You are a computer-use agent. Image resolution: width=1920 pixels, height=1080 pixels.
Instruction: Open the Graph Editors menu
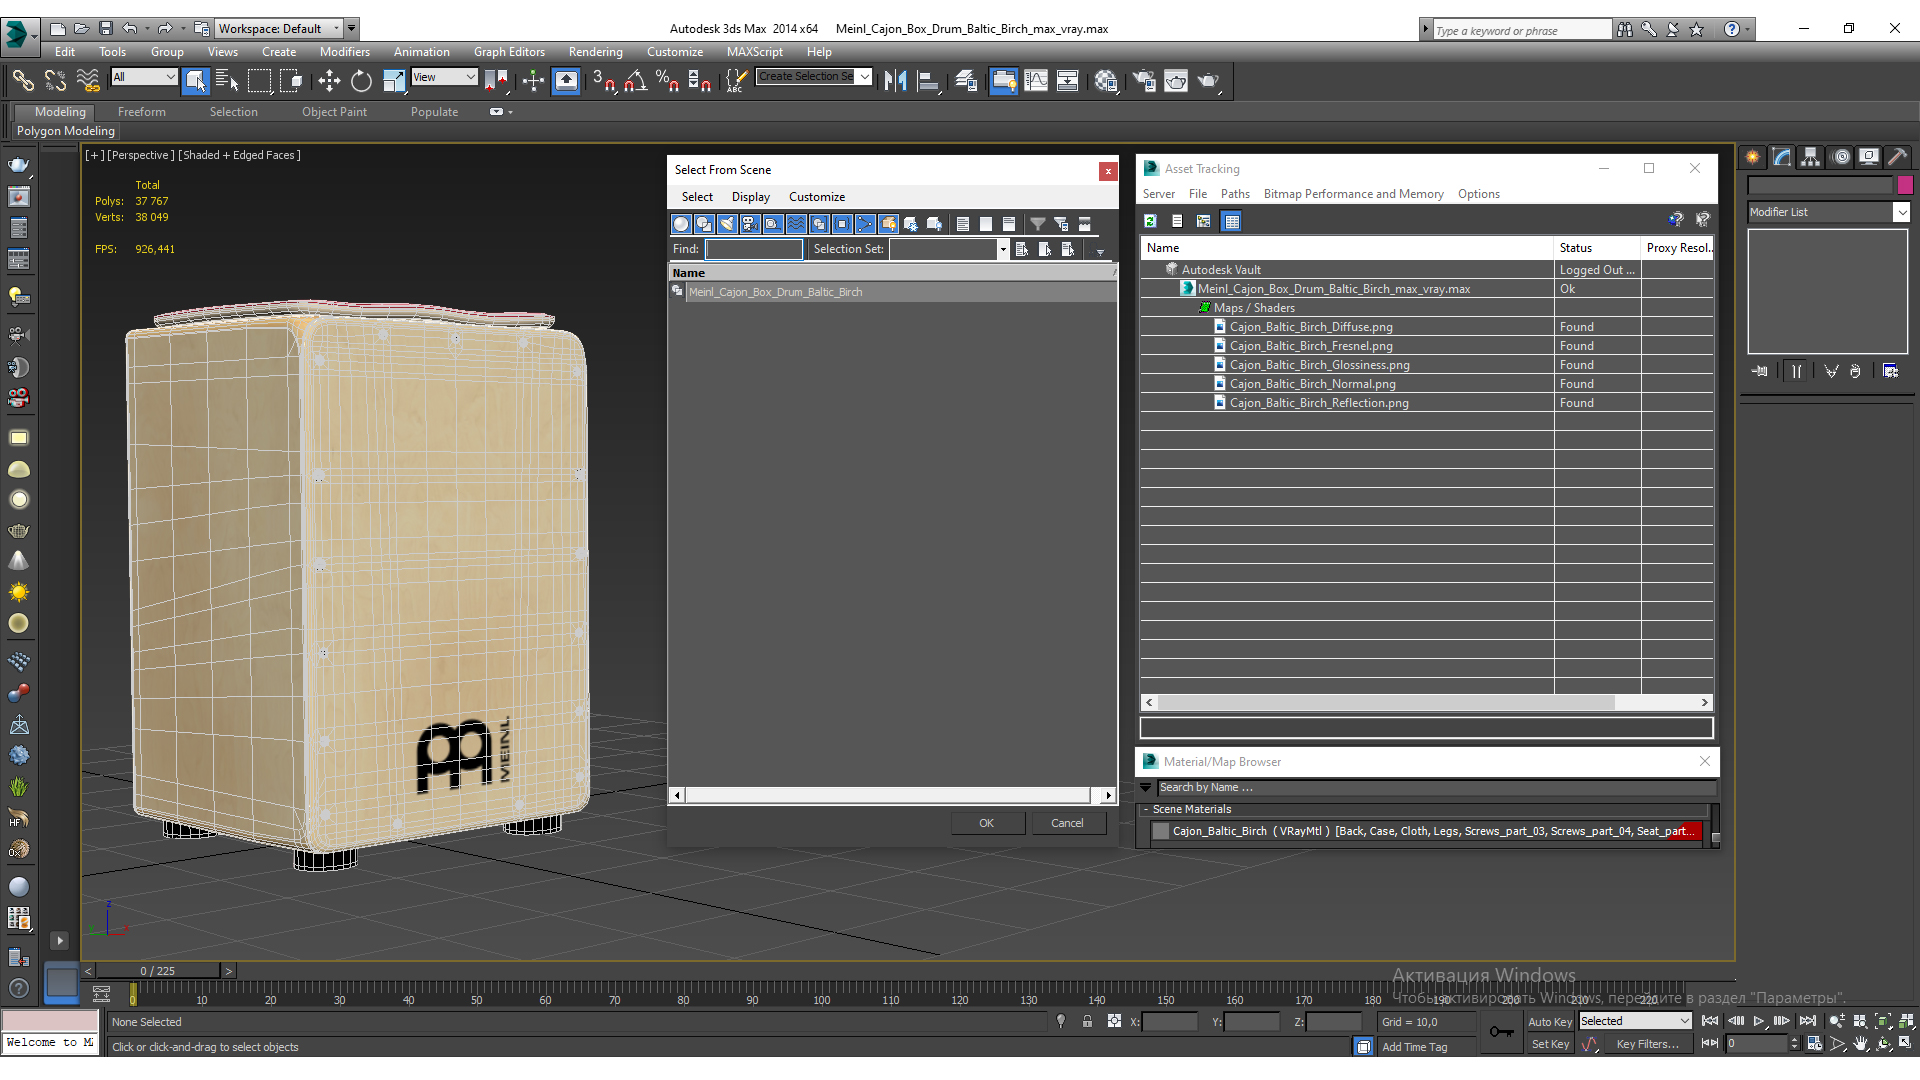click(x=509, y=52)
